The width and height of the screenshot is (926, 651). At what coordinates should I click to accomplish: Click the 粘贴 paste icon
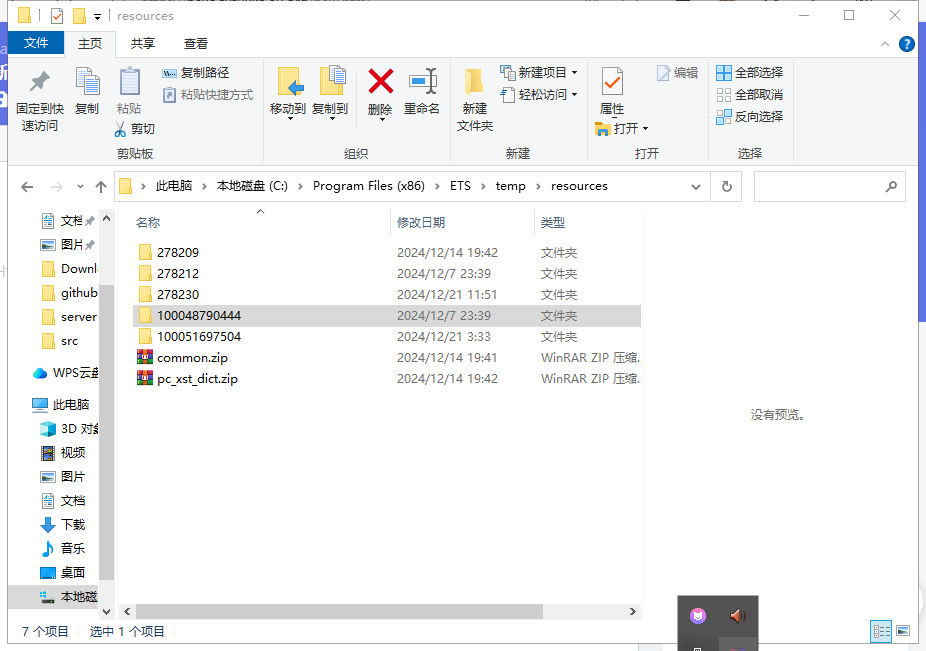[129, 82]
